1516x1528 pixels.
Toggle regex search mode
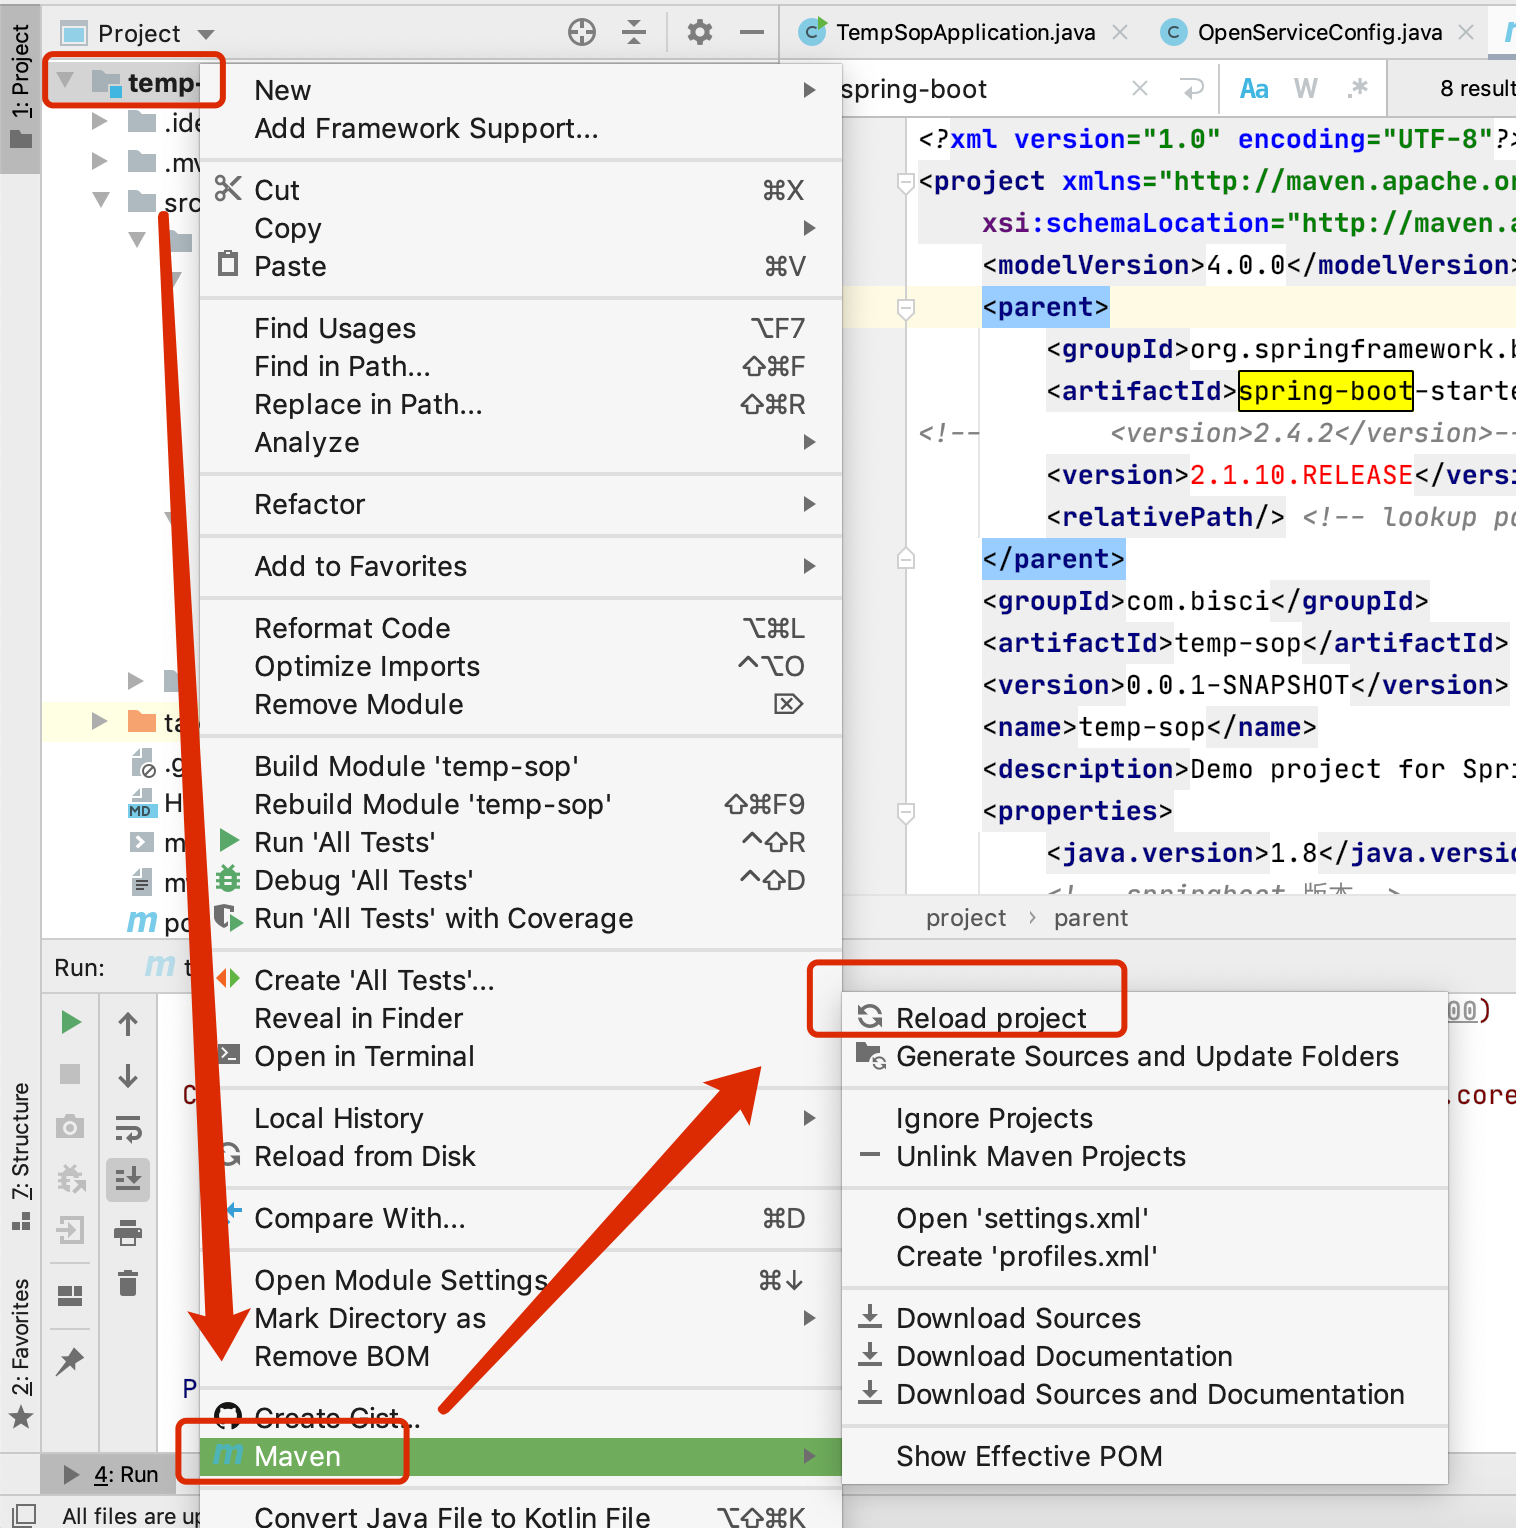[x=1358, y=88]
